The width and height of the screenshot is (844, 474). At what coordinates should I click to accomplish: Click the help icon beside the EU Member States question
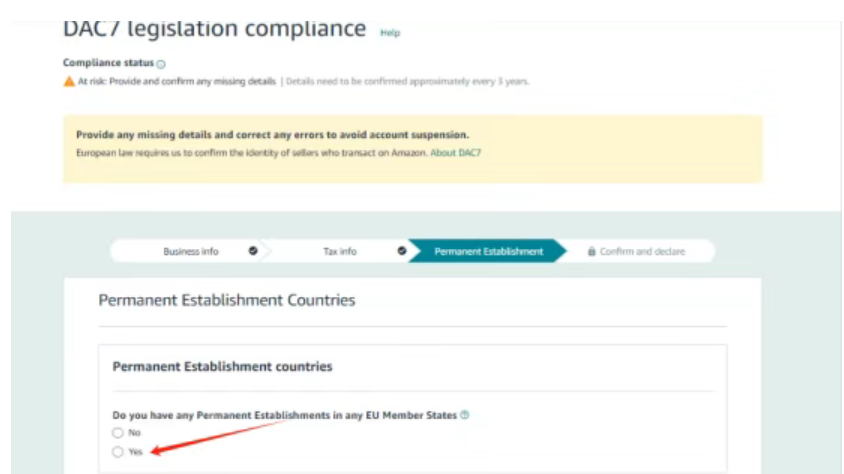[465, 415]
